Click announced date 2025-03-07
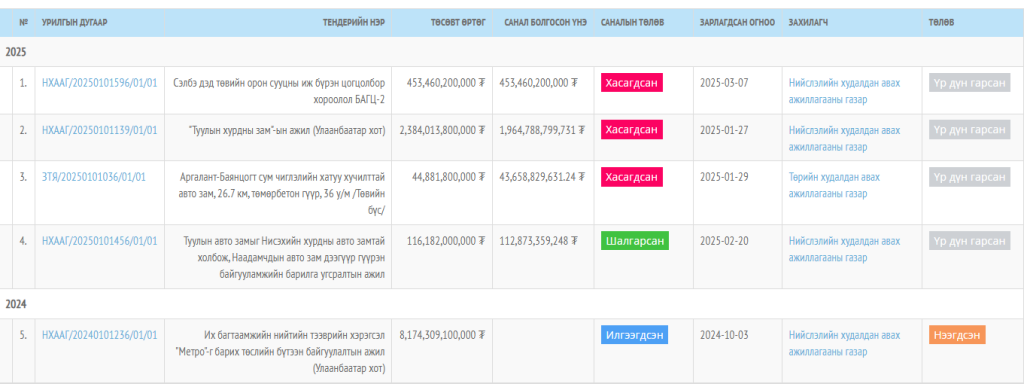 click(724, 83)
